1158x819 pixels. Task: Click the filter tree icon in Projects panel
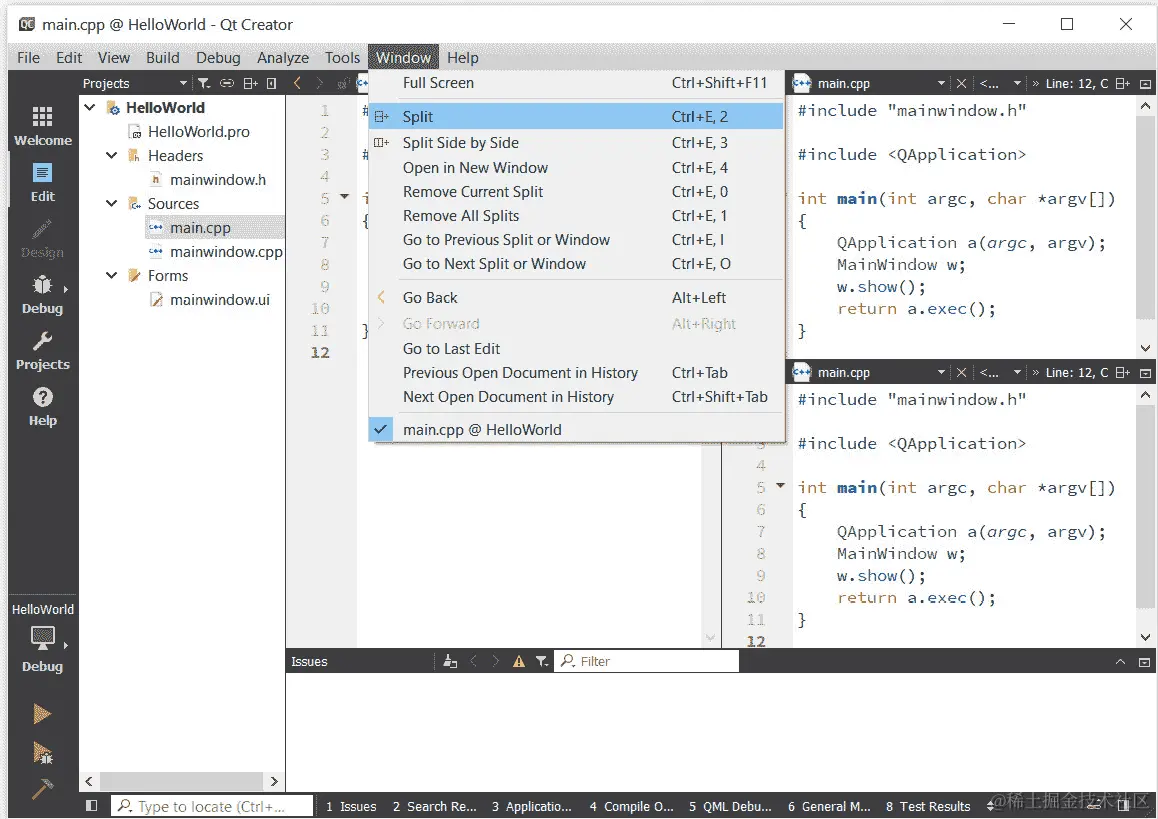tap(204, 83)
